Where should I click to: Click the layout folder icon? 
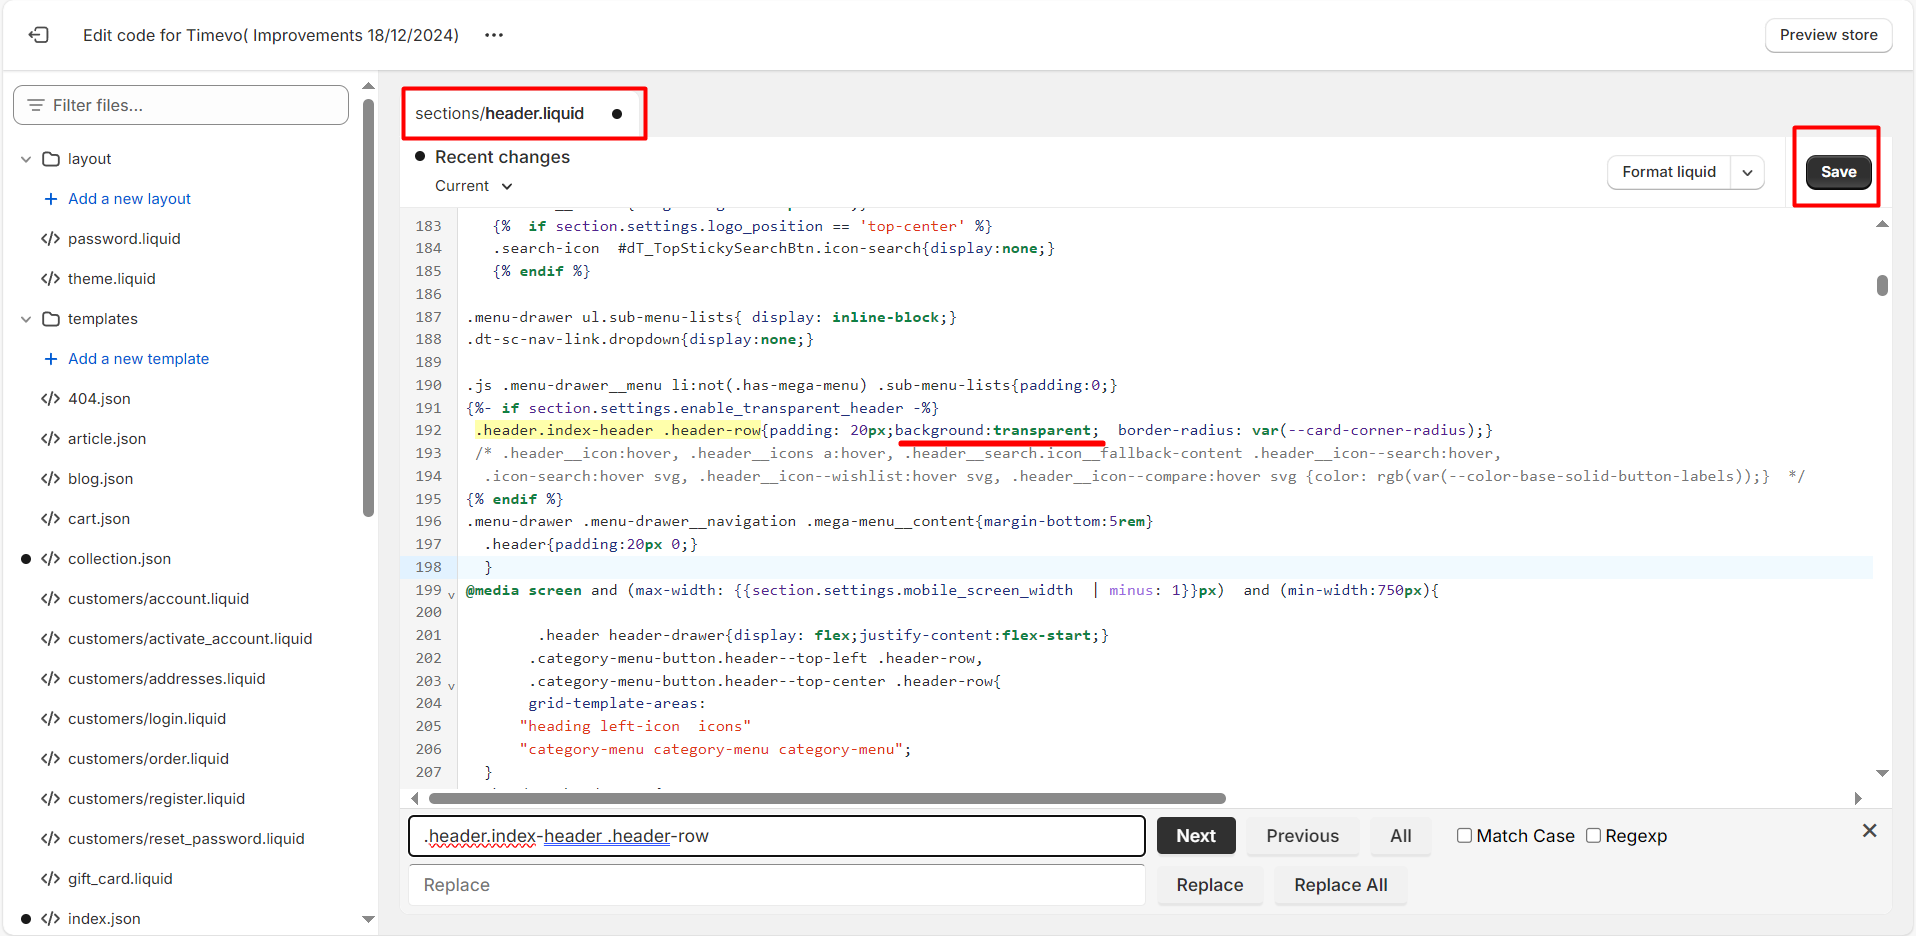(51, 159)
